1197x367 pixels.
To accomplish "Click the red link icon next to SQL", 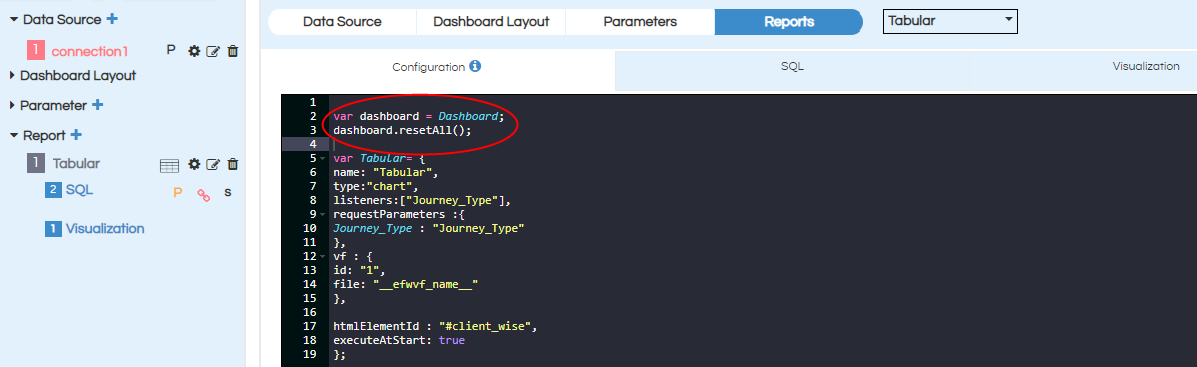I will (x=203, y=194).
